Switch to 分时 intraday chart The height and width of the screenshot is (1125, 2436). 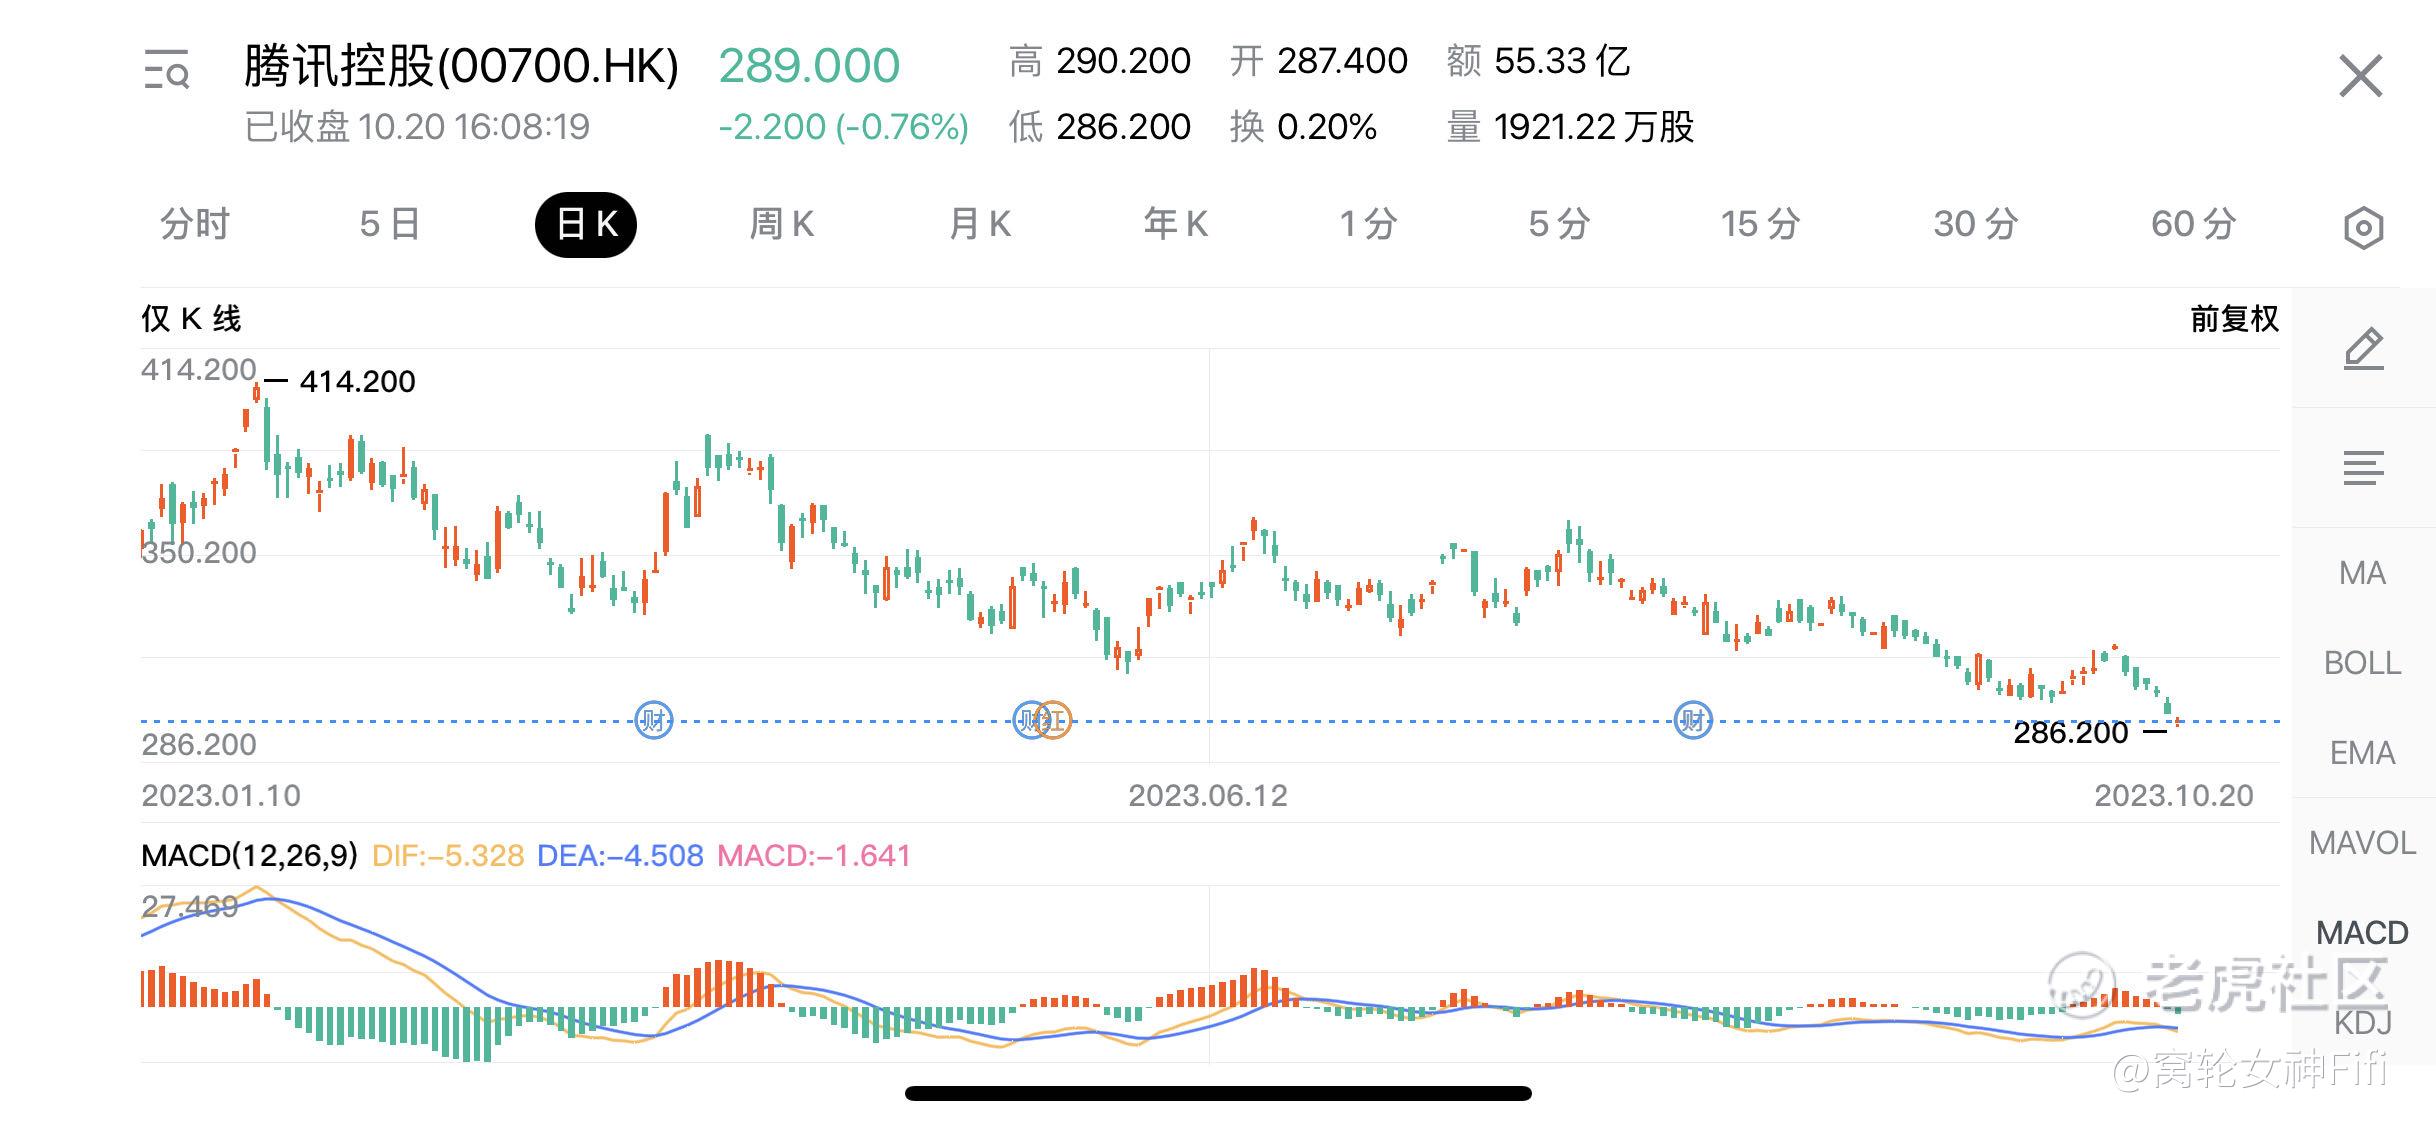195,224
